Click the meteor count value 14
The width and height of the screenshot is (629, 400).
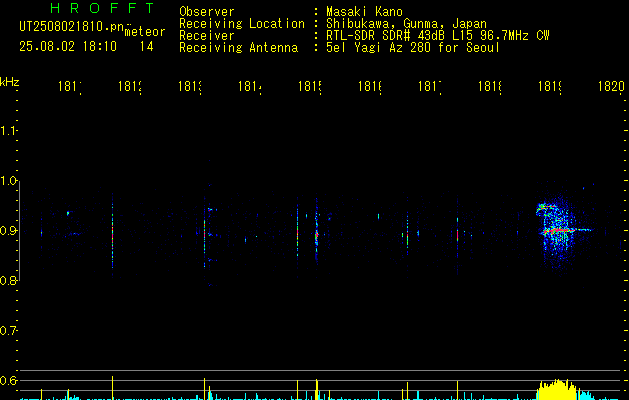(146, 46)
